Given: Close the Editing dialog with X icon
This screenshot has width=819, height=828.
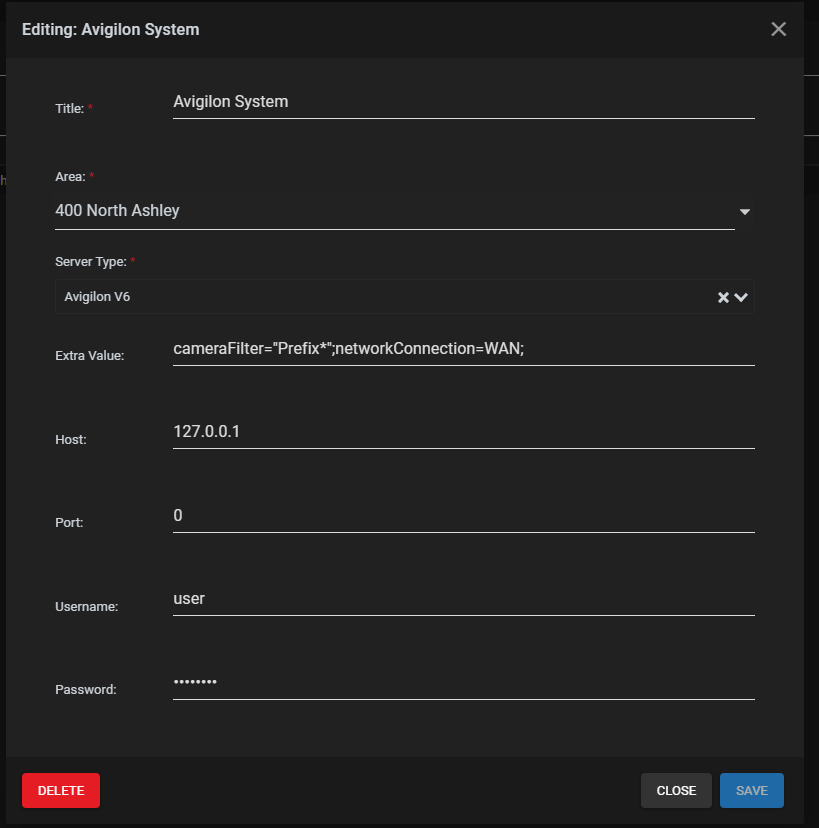Looking at the screenshot, I should pos(778,29).
